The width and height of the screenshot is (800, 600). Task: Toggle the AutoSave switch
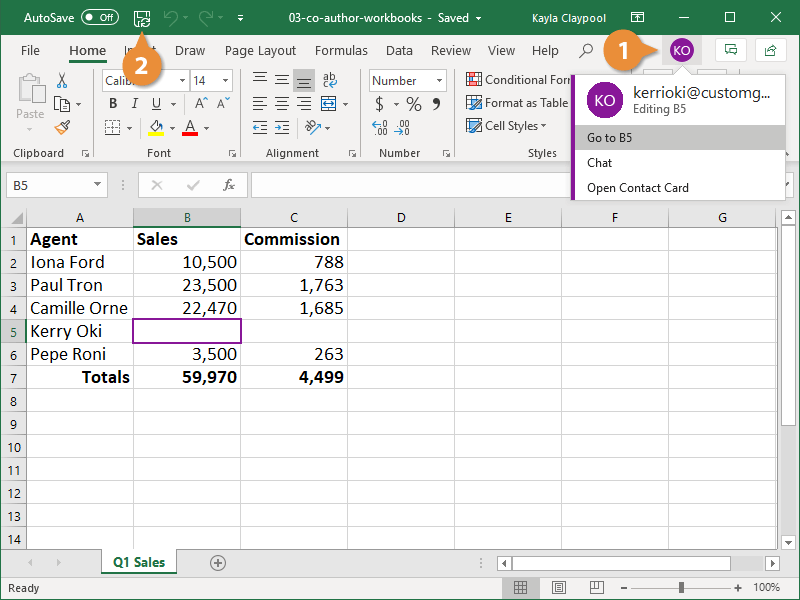pyautogui.click(x=99, y=18)
